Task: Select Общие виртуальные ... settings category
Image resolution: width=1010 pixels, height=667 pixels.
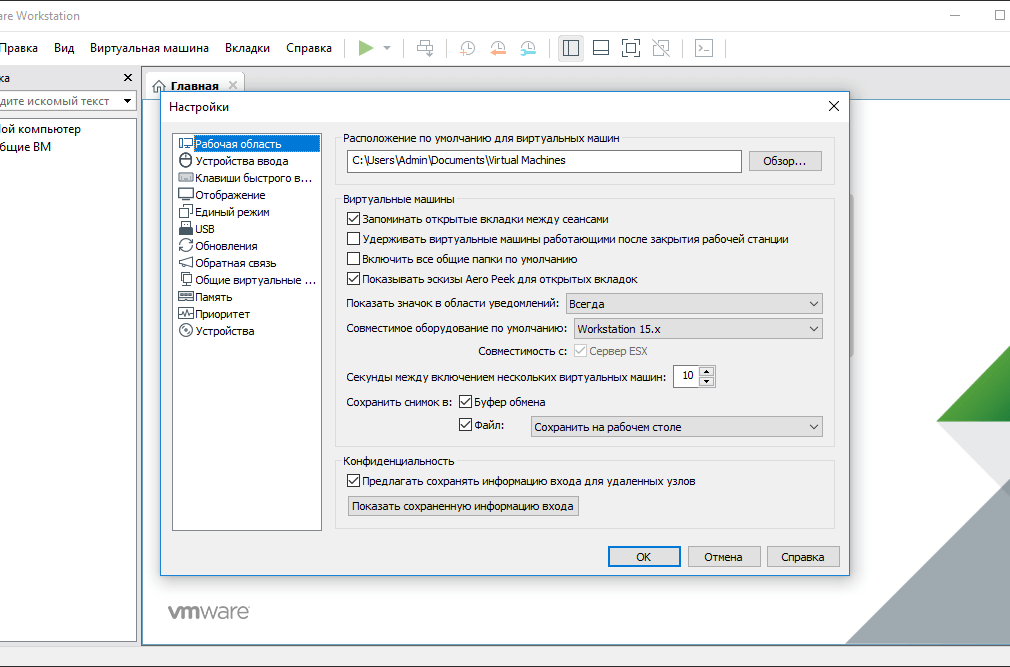Action: 247,280
